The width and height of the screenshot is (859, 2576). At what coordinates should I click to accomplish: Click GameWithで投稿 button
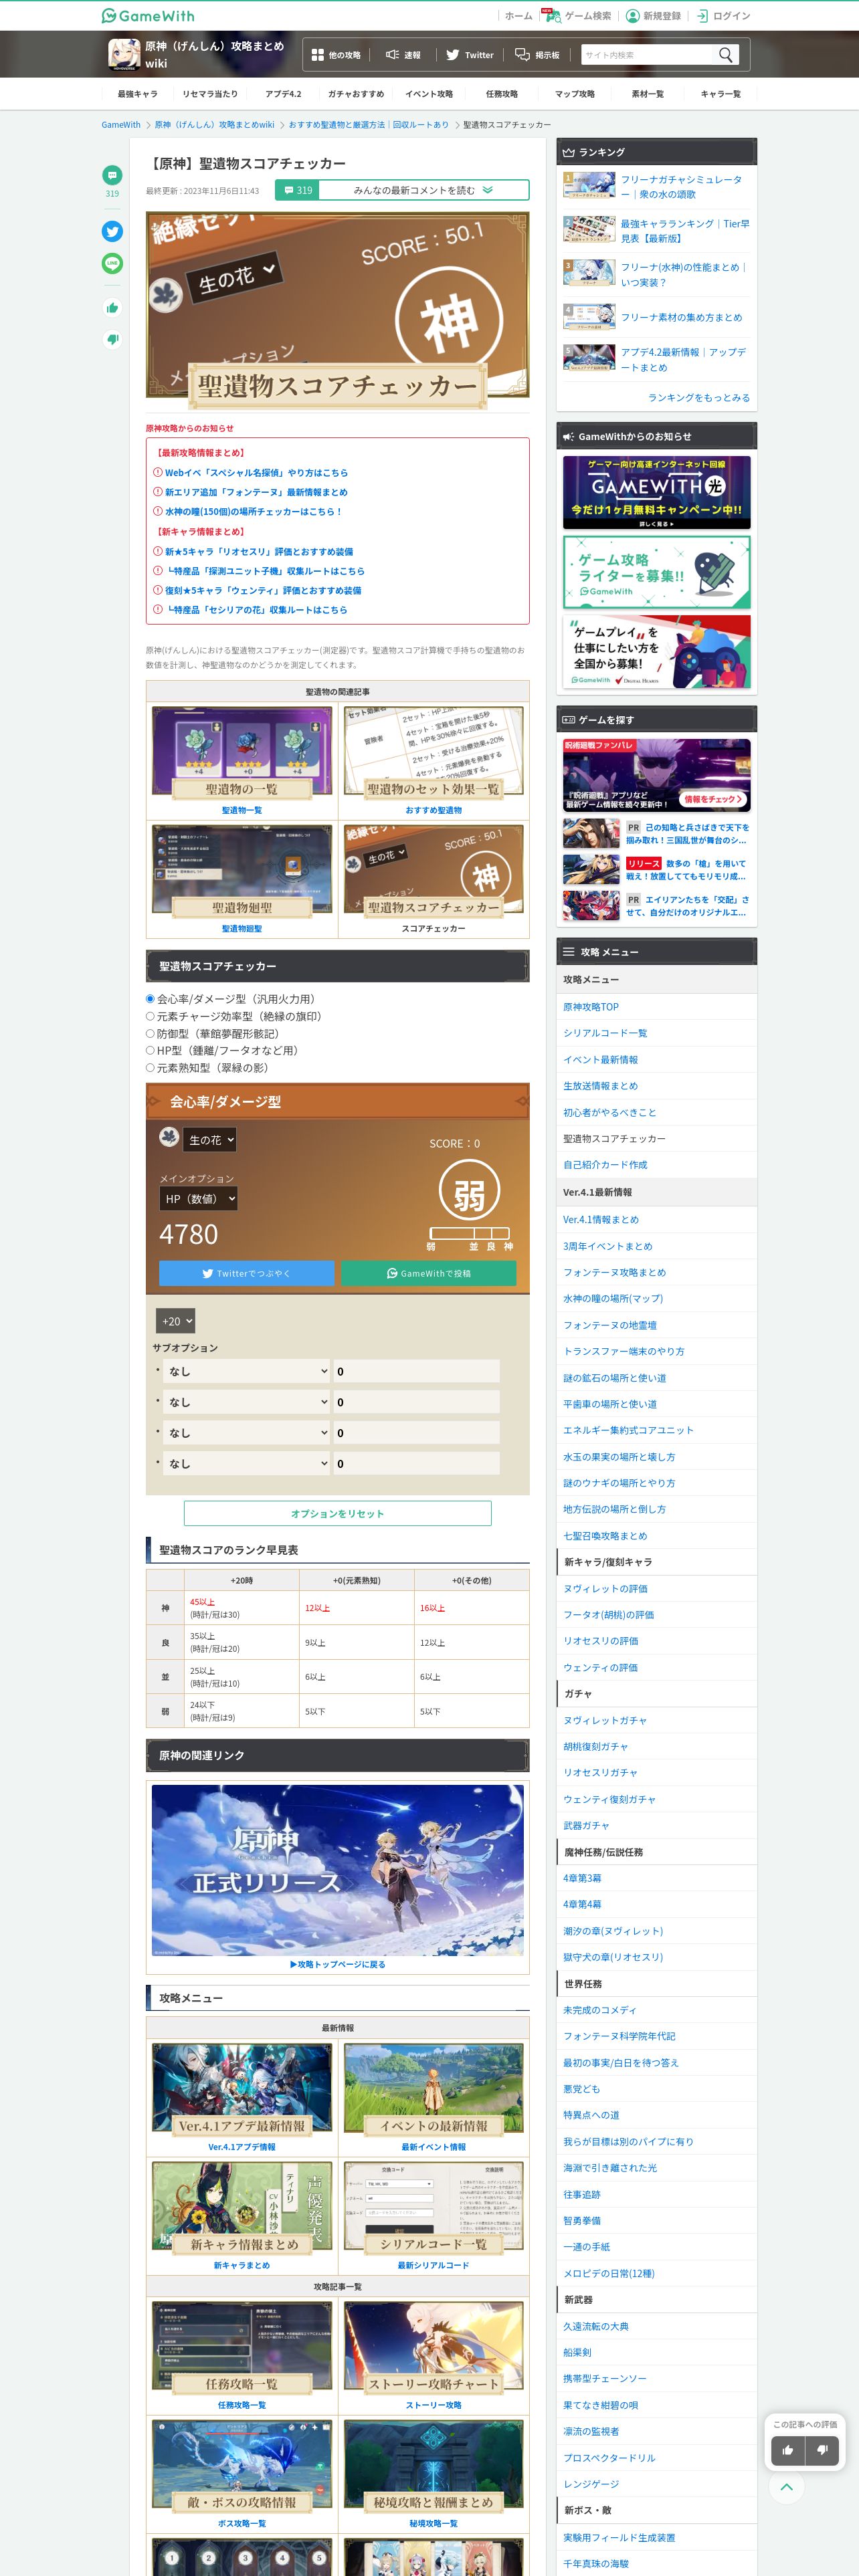pos(429,1273)
